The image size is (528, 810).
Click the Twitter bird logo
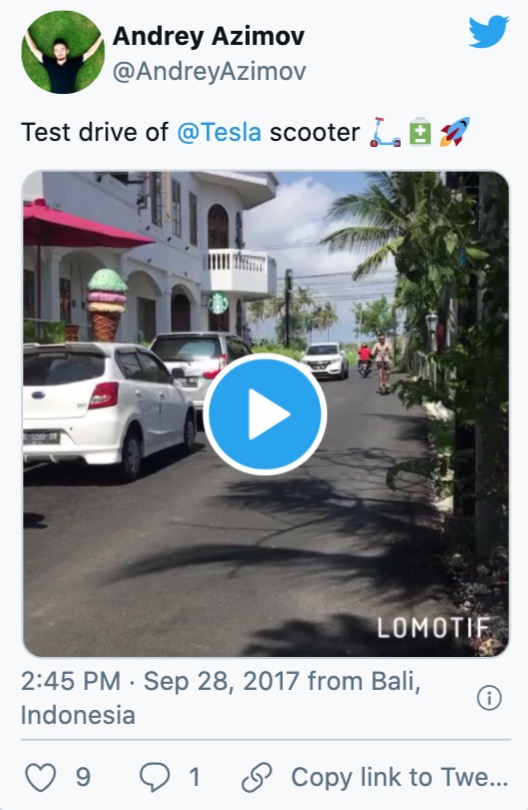[x=488, y=32]
